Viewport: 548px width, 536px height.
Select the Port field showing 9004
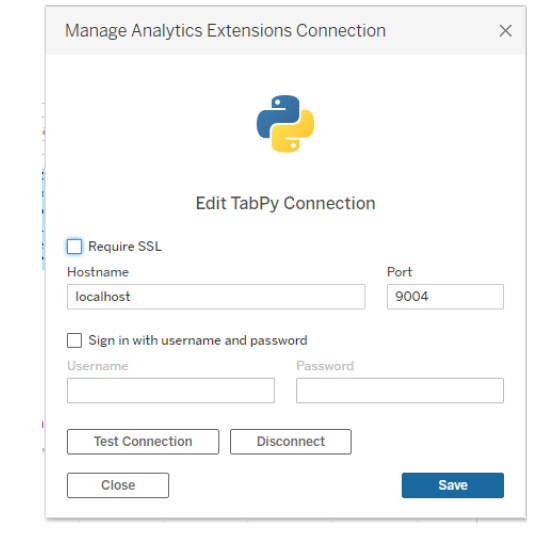click(445, 297)
